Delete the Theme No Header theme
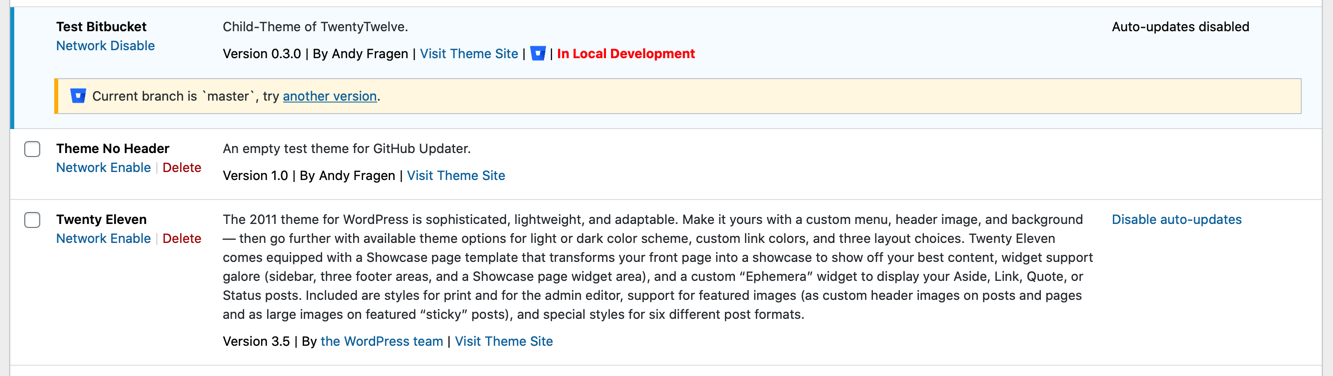The height and width of the screenshot is (376, 1333). pyautogui.click(x=182, y=168)
